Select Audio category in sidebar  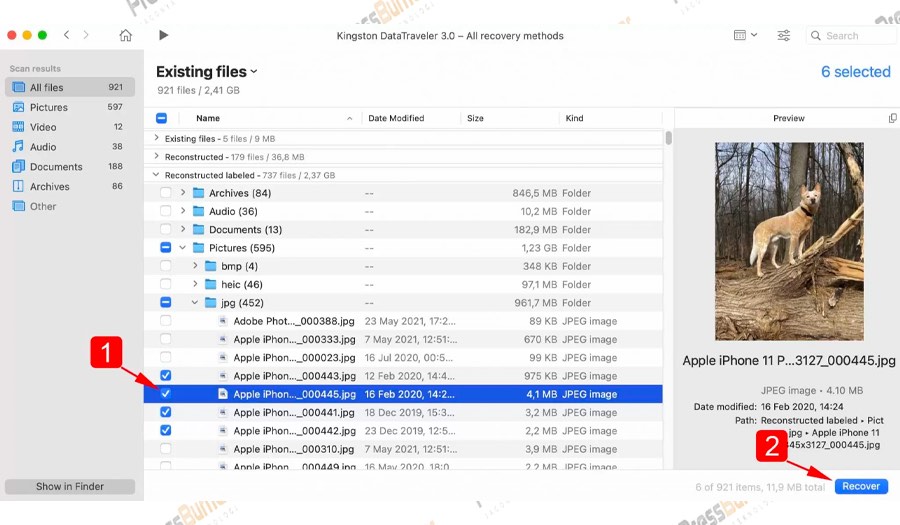point(43,147)
